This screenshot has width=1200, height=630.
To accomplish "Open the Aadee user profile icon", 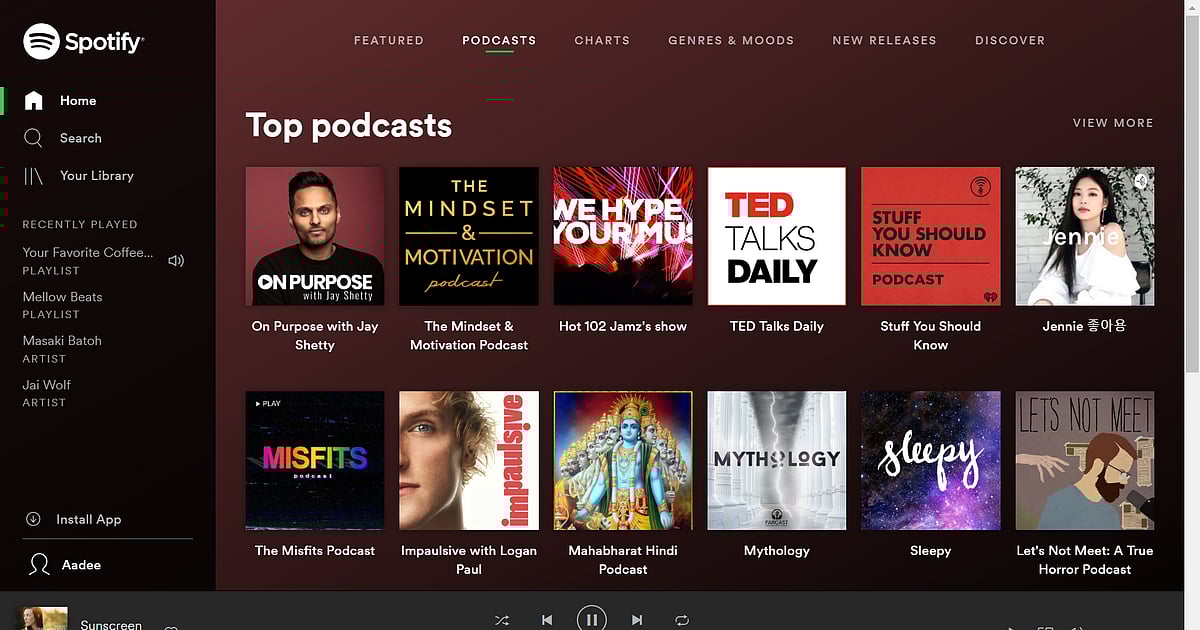I will 39,565.
